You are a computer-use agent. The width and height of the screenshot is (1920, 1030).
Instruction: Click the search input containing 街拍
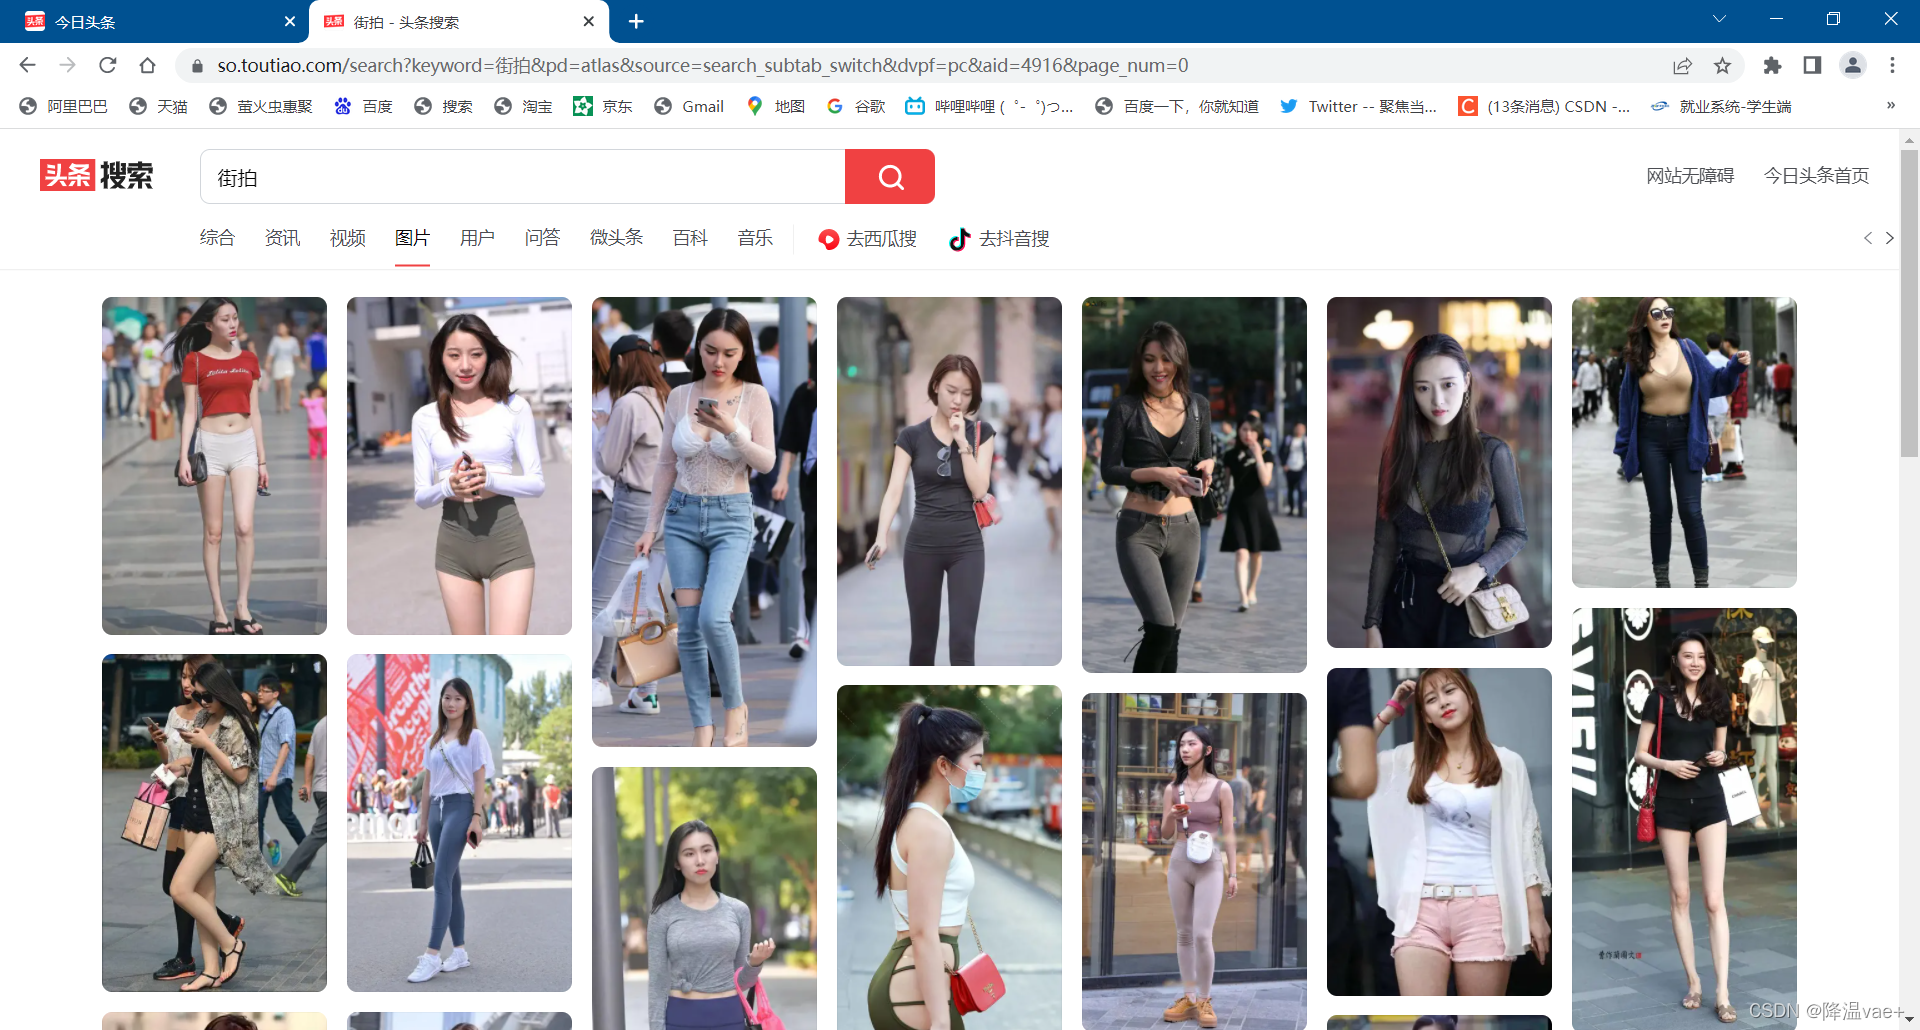click(523, 177)
